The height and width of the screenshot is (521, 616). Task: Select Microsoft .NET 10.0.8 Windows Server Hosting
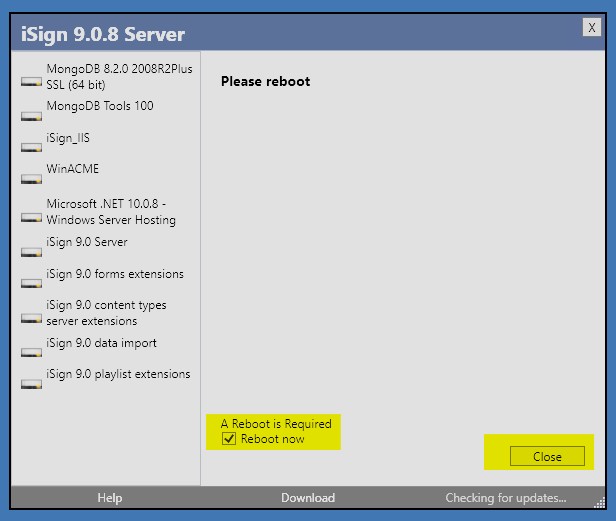click(x=111, y=212)
